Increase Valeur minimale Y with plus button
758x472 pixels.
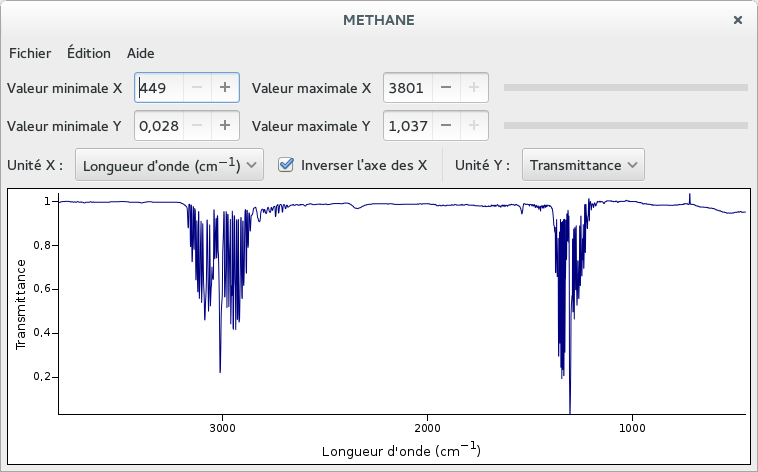(225, 126)
